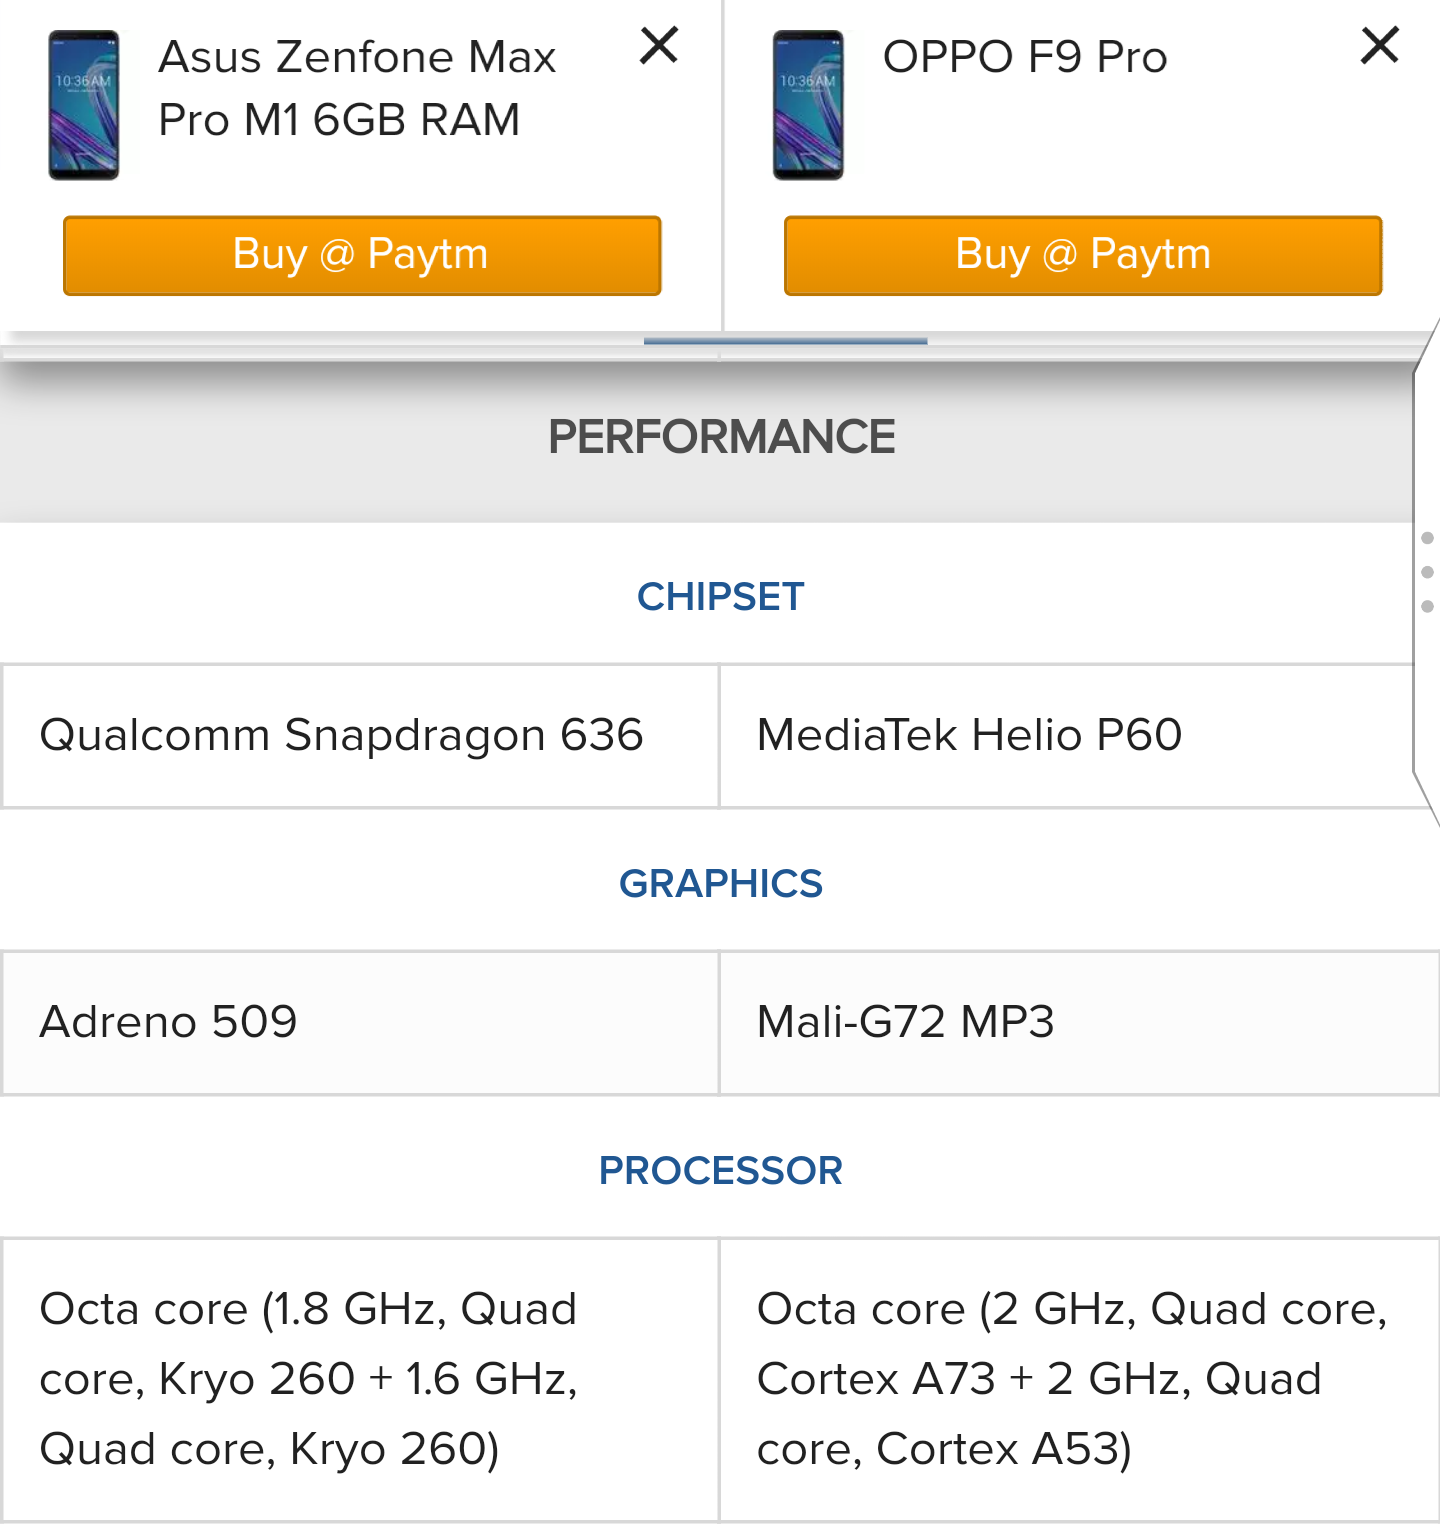Click Buy @ Paytm for OPPO F9 Pro

coord(1083,255)
